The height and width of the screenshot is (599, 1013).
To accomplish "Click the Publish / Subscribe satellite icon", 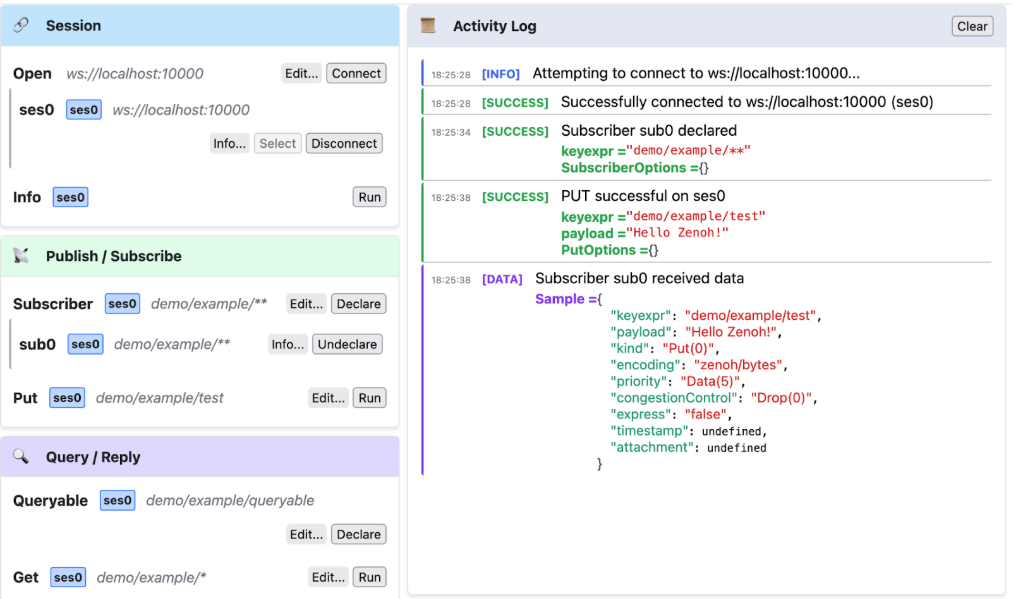I will pyautogui.click(x=20, y=256).
